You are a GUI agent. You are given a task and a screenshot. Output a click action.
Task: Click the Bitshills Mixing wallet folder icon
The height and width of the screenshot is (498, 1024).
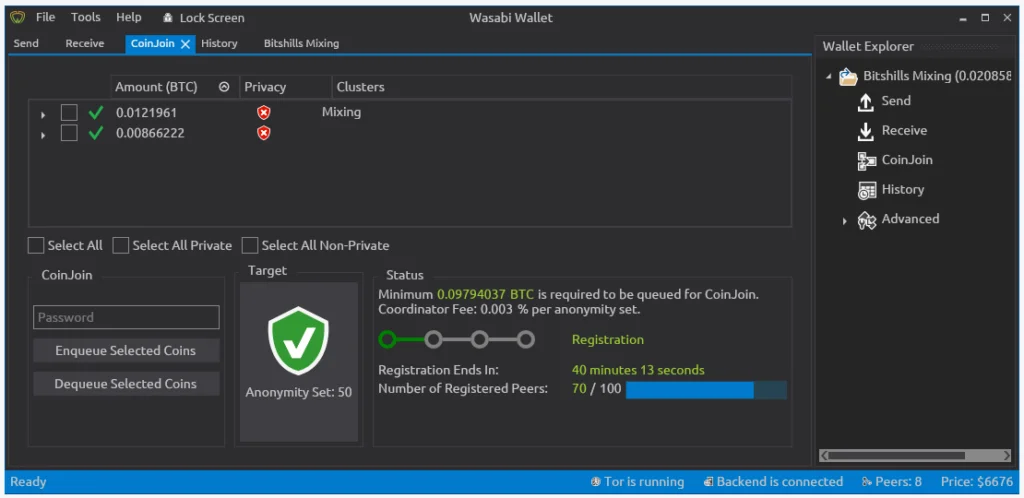(x=848, y=76)
